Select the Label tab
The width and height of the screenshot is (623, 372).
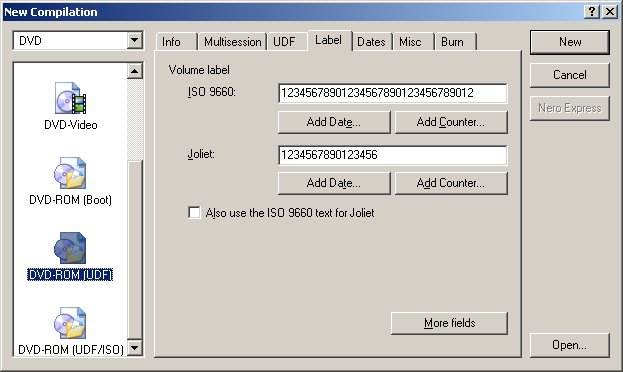tap(329, 41)
